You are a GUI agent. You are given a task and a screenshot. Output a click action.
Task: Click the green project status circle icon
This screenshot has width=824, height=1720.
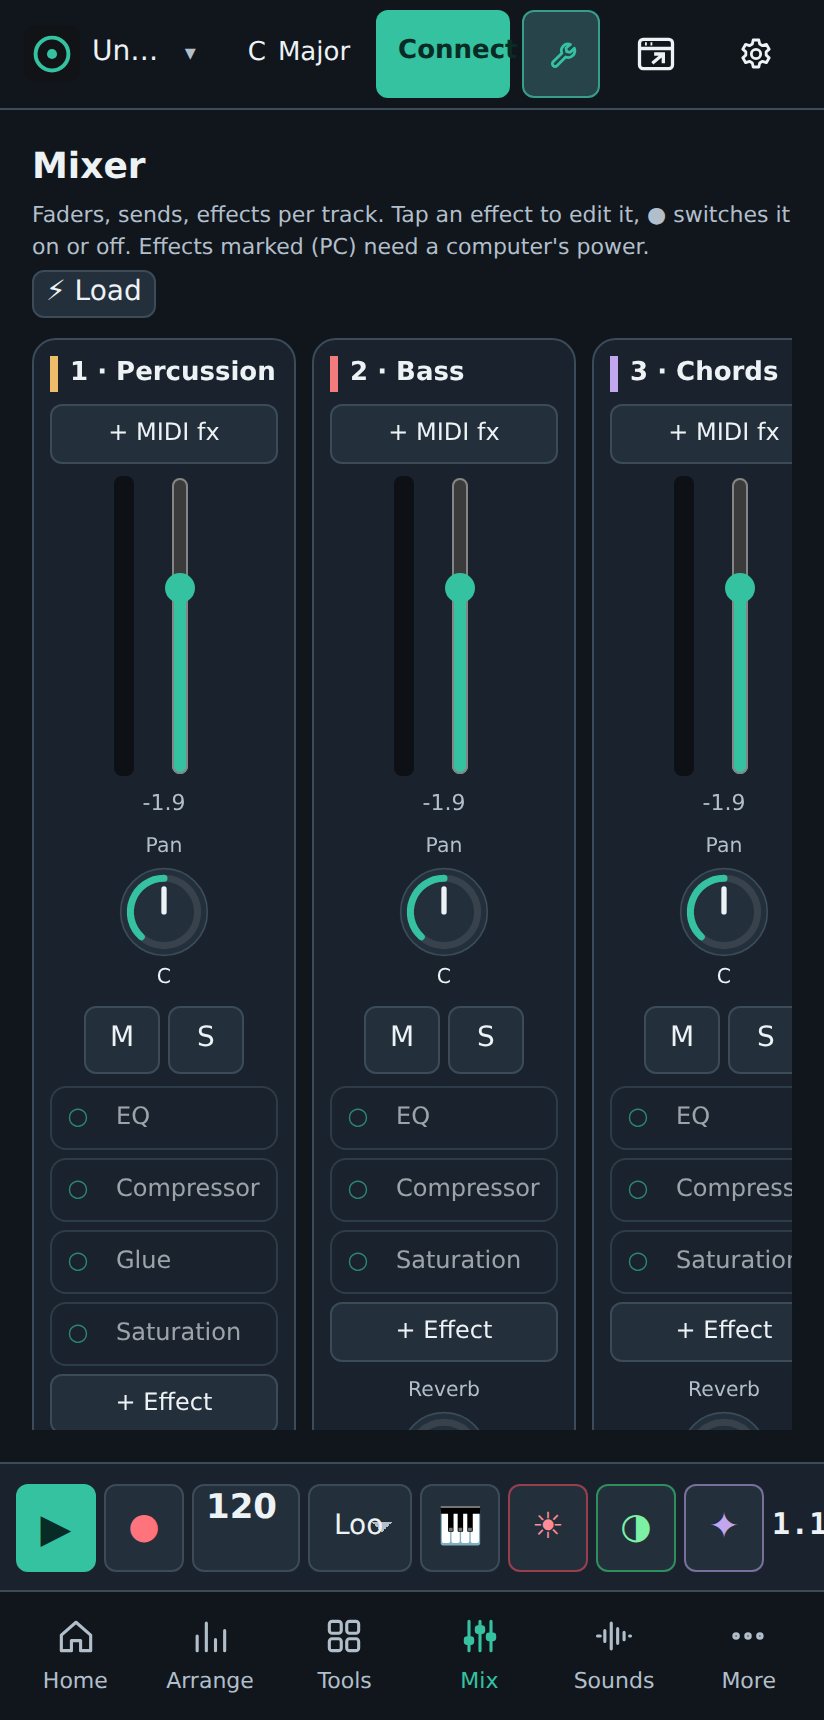tap(52, 54)
